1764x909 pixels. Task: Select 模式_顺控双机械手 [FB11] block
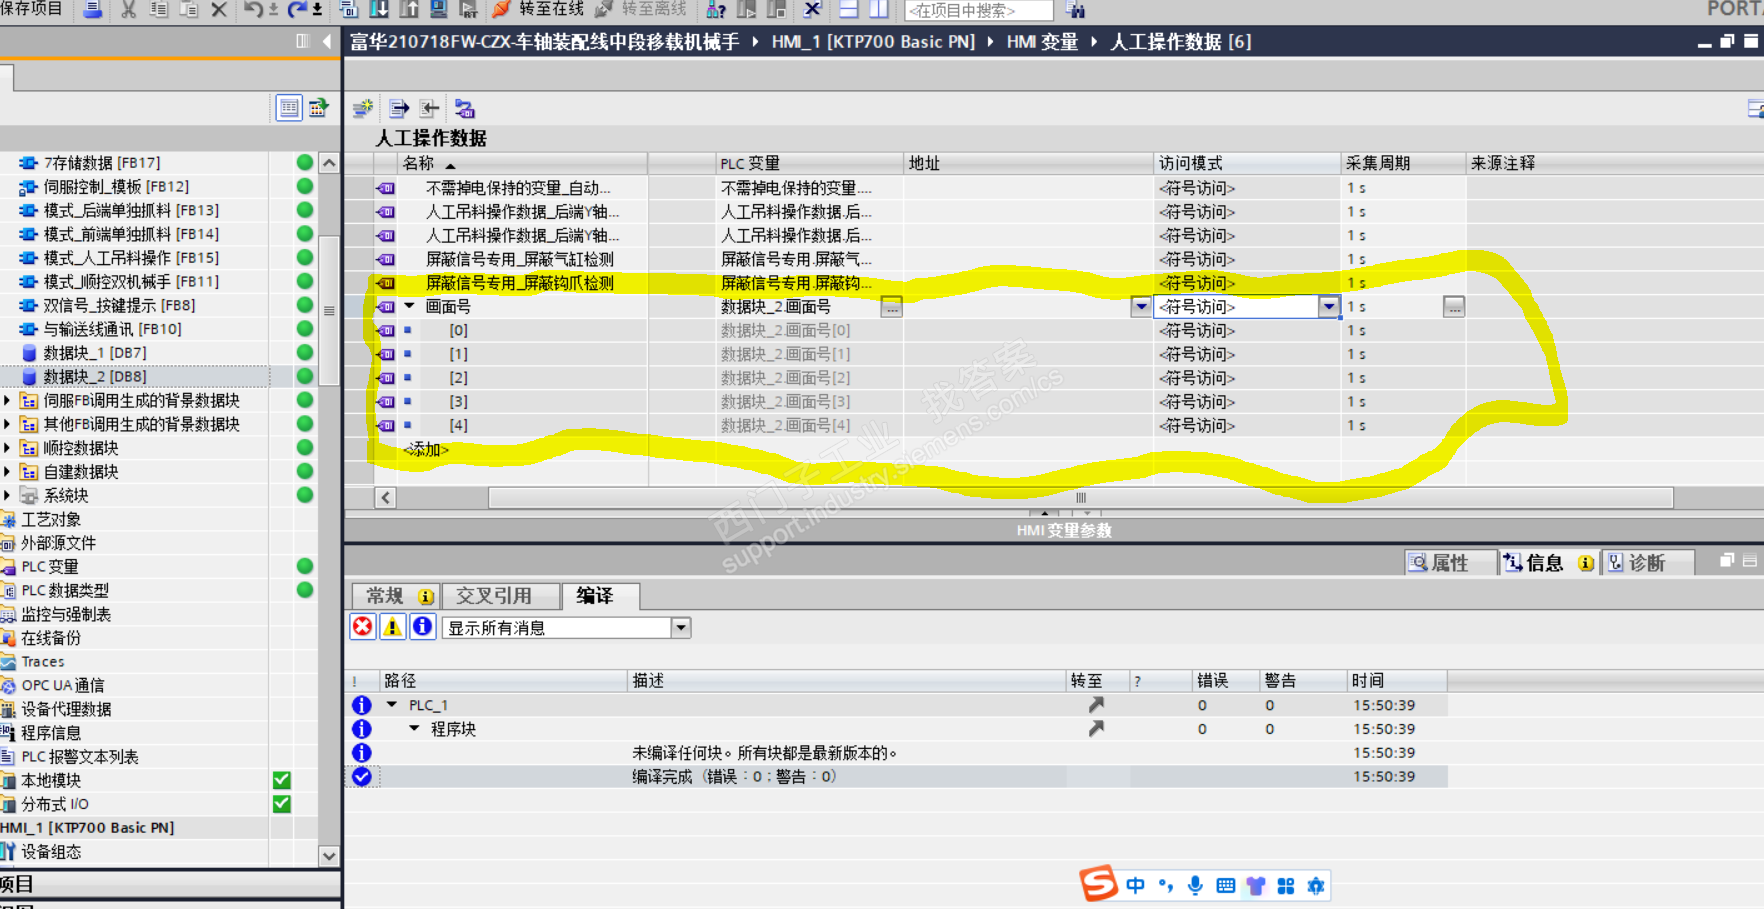point(131,281)
